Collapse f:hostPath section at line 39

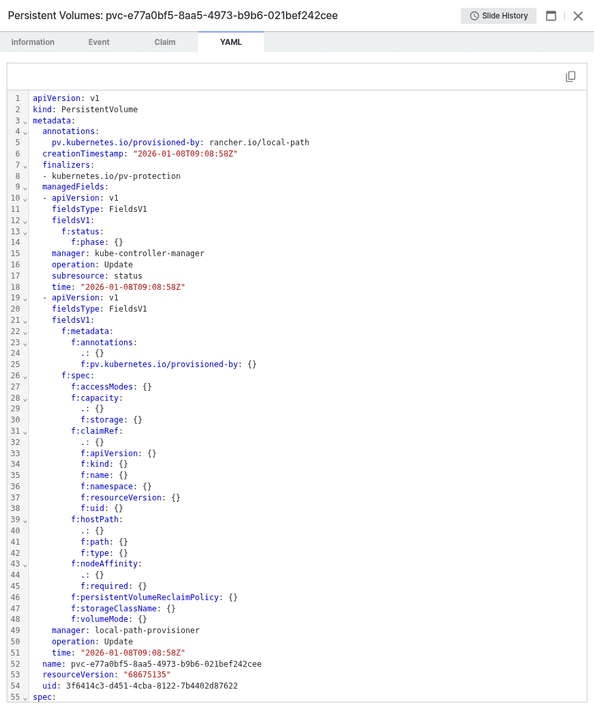(25, 521)
